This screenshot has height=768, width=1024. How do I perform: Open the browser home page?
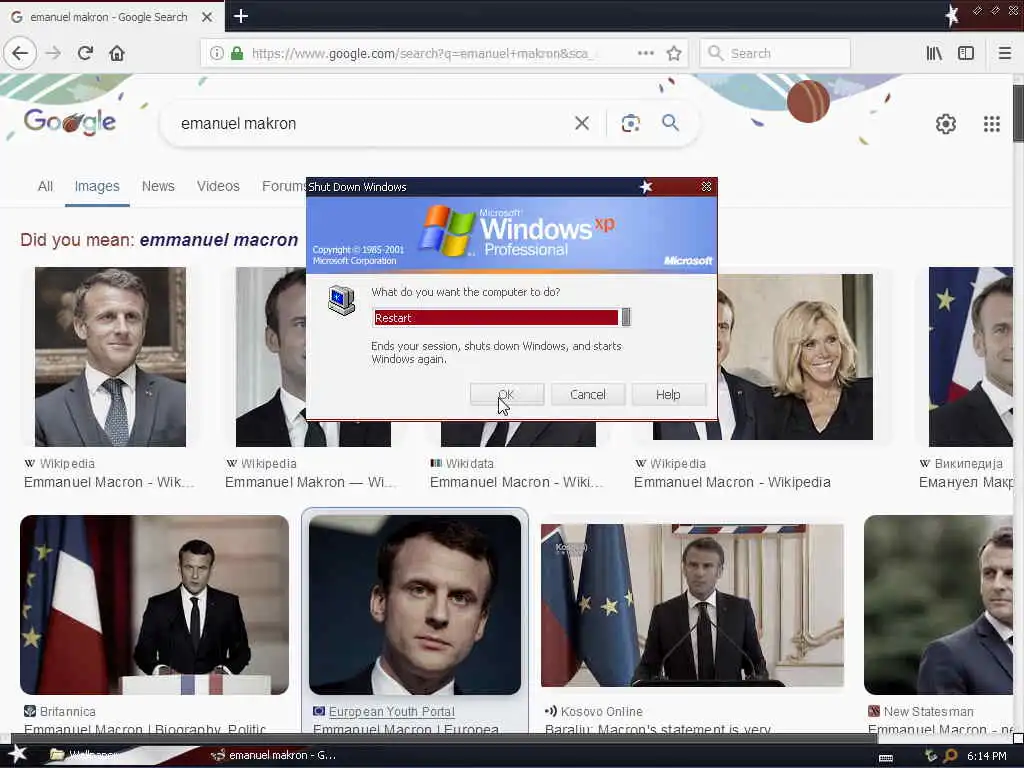(x=117, y=53)
